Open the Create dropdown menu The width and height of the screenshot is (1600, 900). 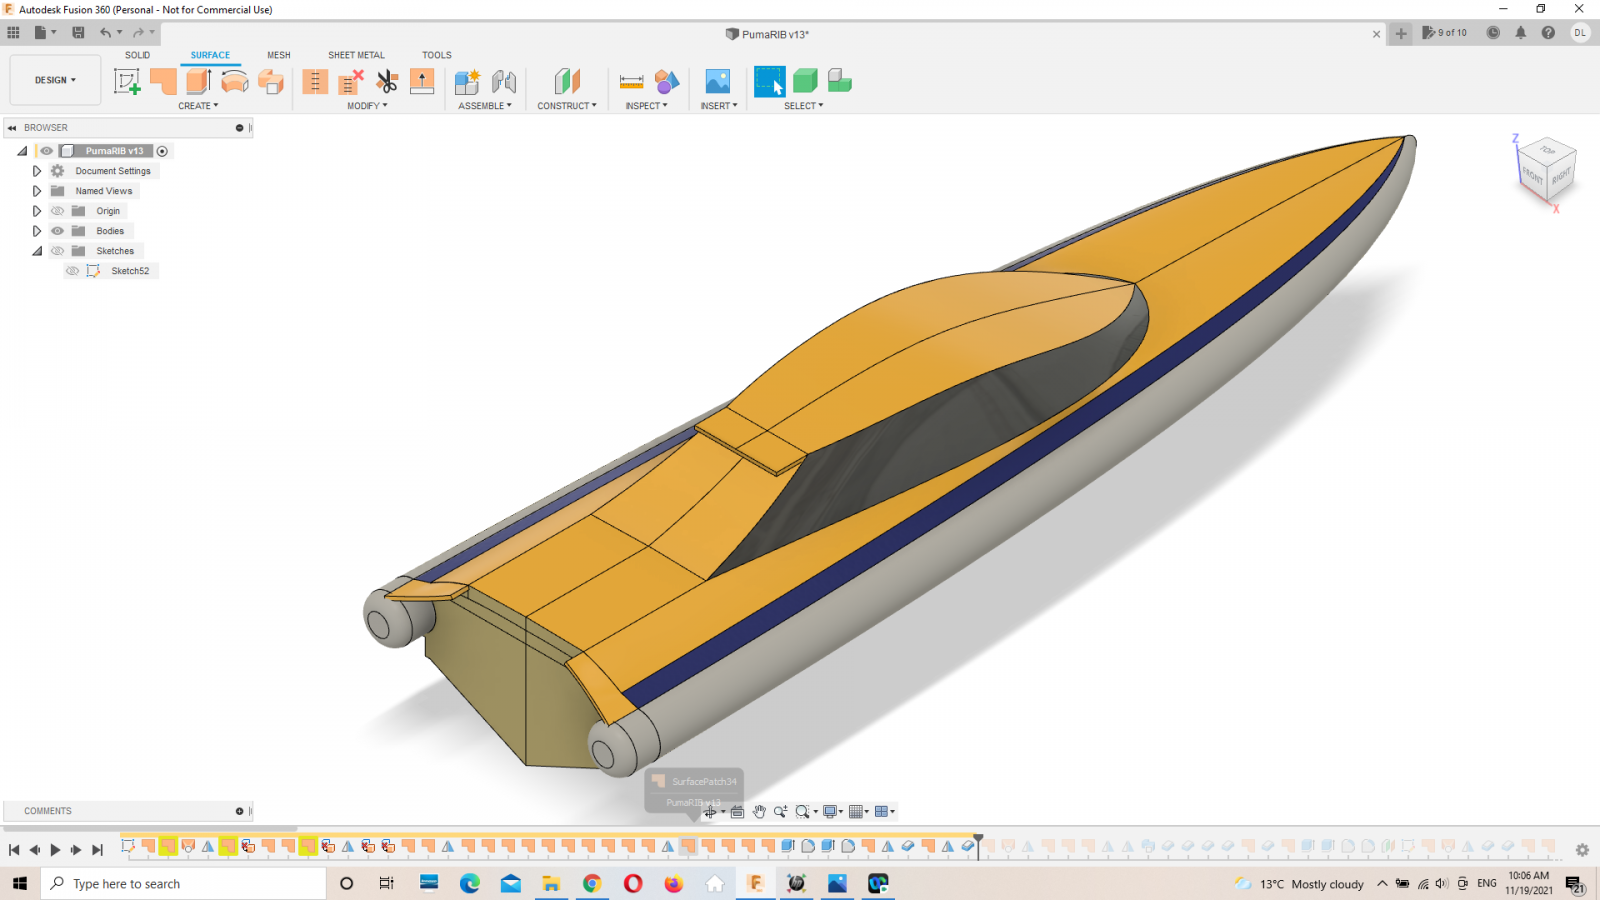198,106
